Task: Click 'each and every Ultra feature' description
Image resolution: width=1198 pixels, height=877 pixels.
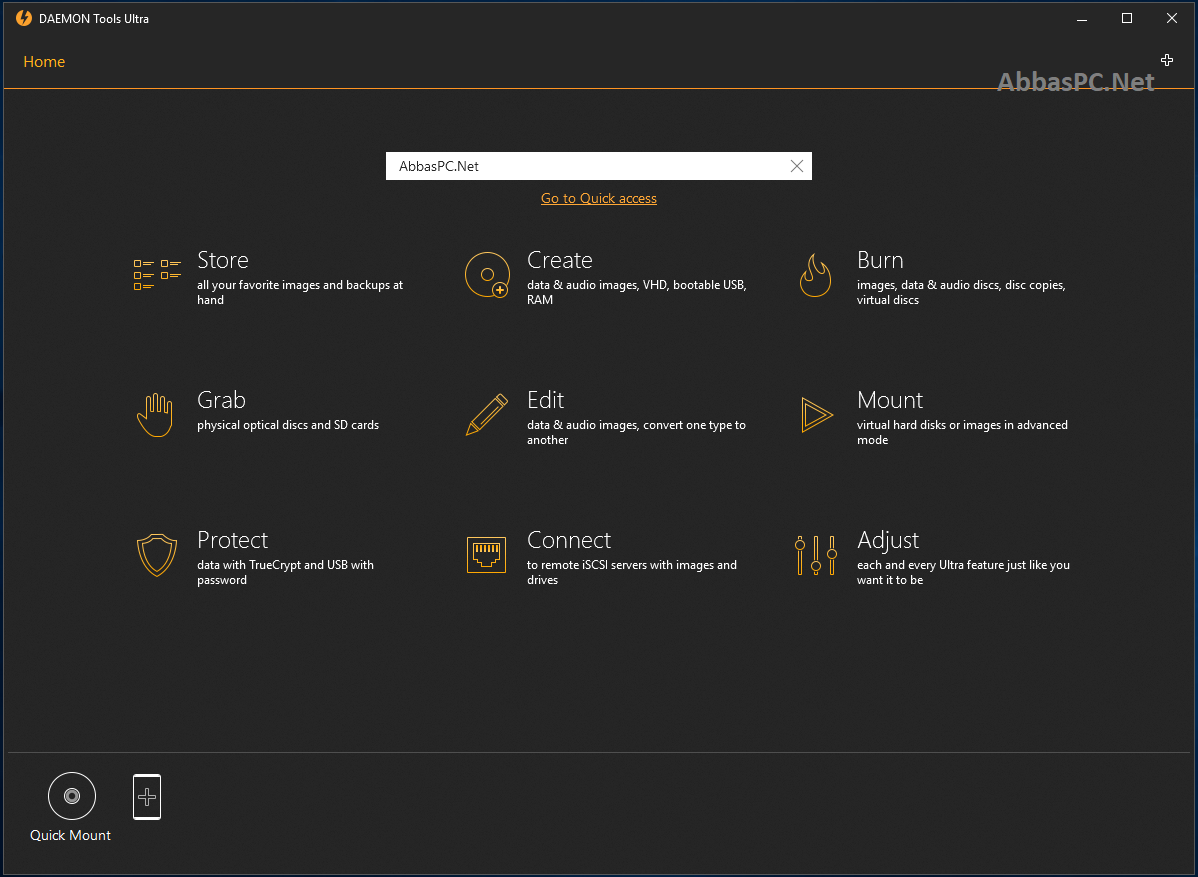Action: click(963, 572)
